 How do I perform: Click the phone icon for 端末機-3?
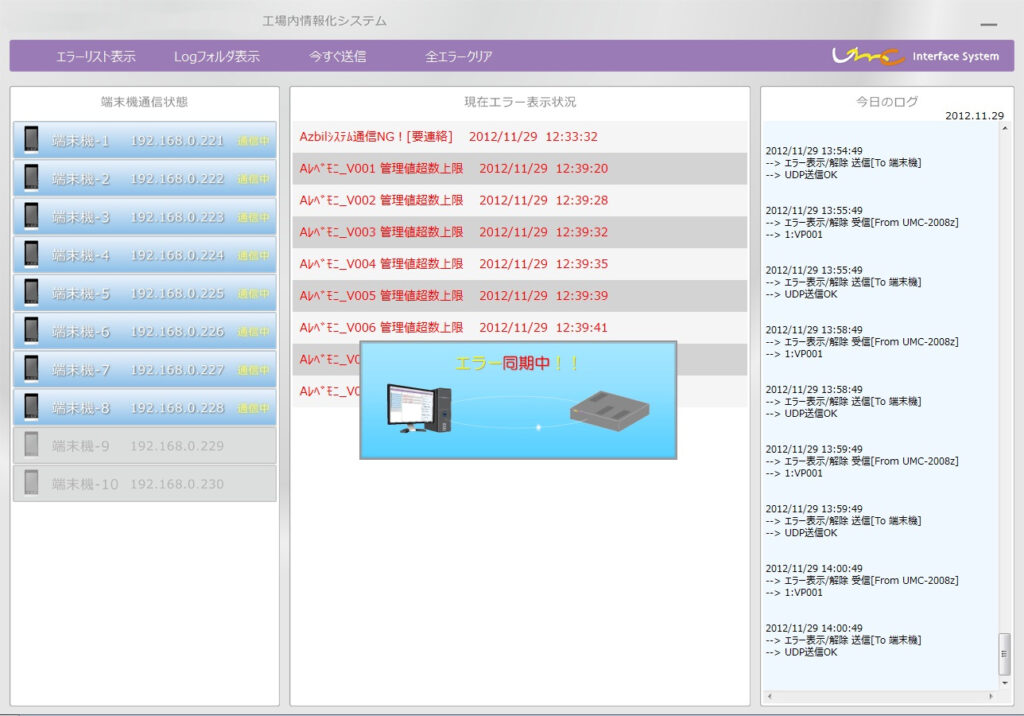32,216
